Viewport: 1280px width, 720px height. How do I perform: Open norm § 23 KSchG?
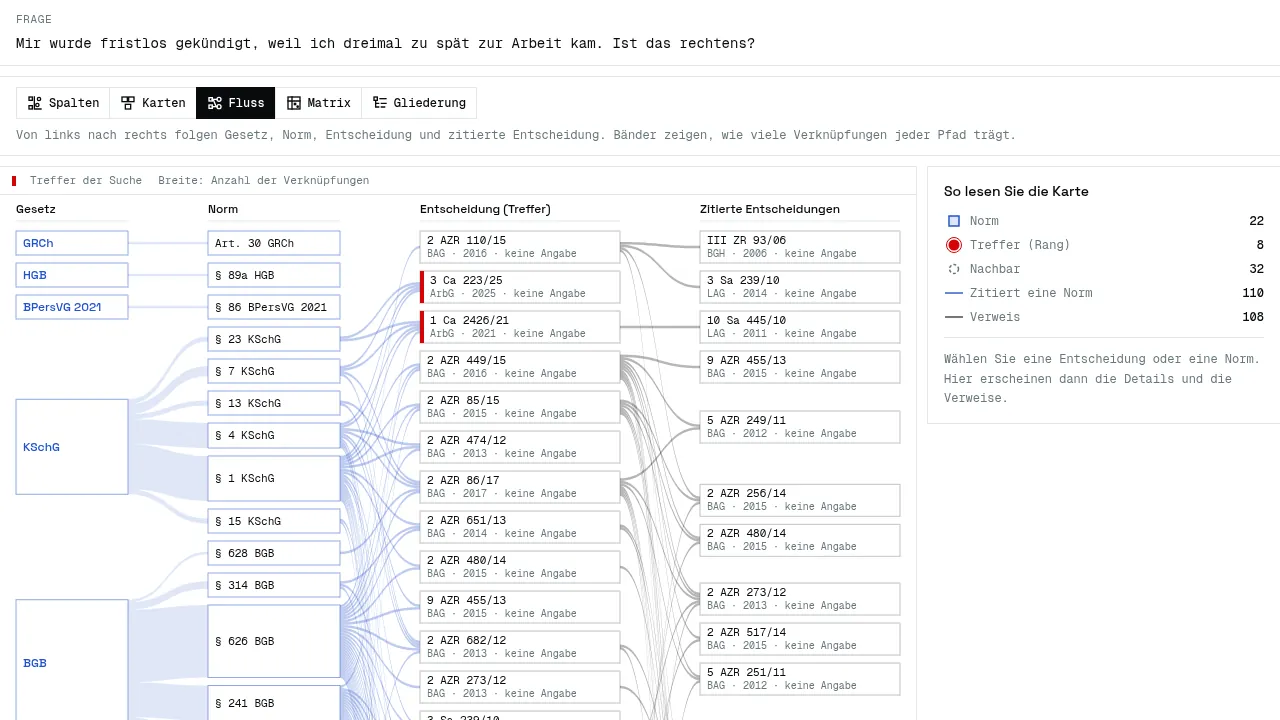click(x=274, y=339)
